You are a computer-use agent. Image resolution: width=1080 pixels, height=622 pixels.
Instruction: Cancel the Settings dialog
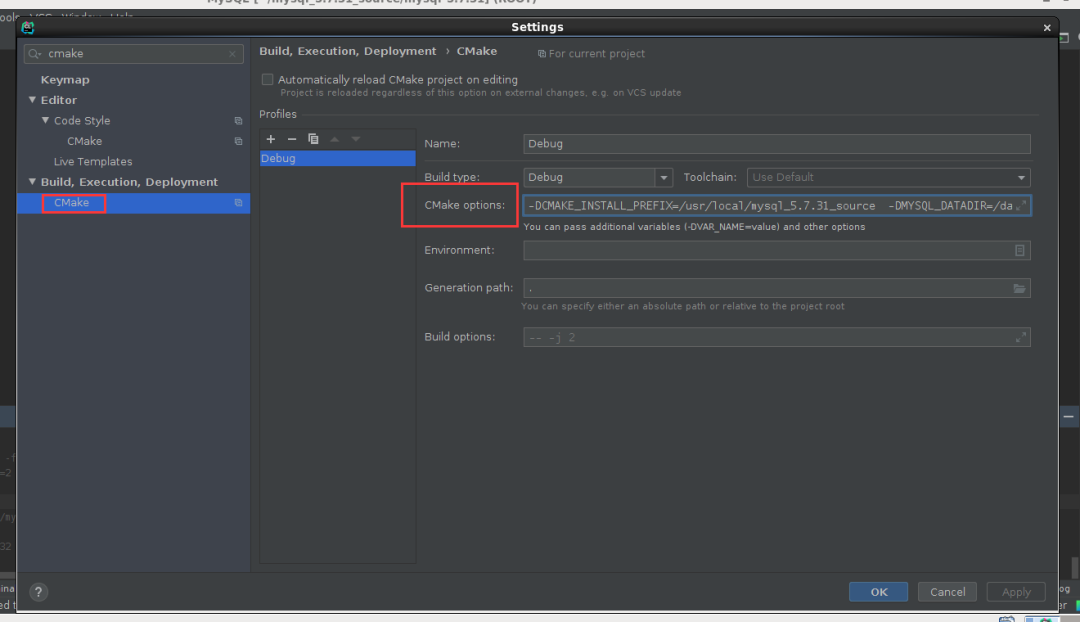point(946,591)
